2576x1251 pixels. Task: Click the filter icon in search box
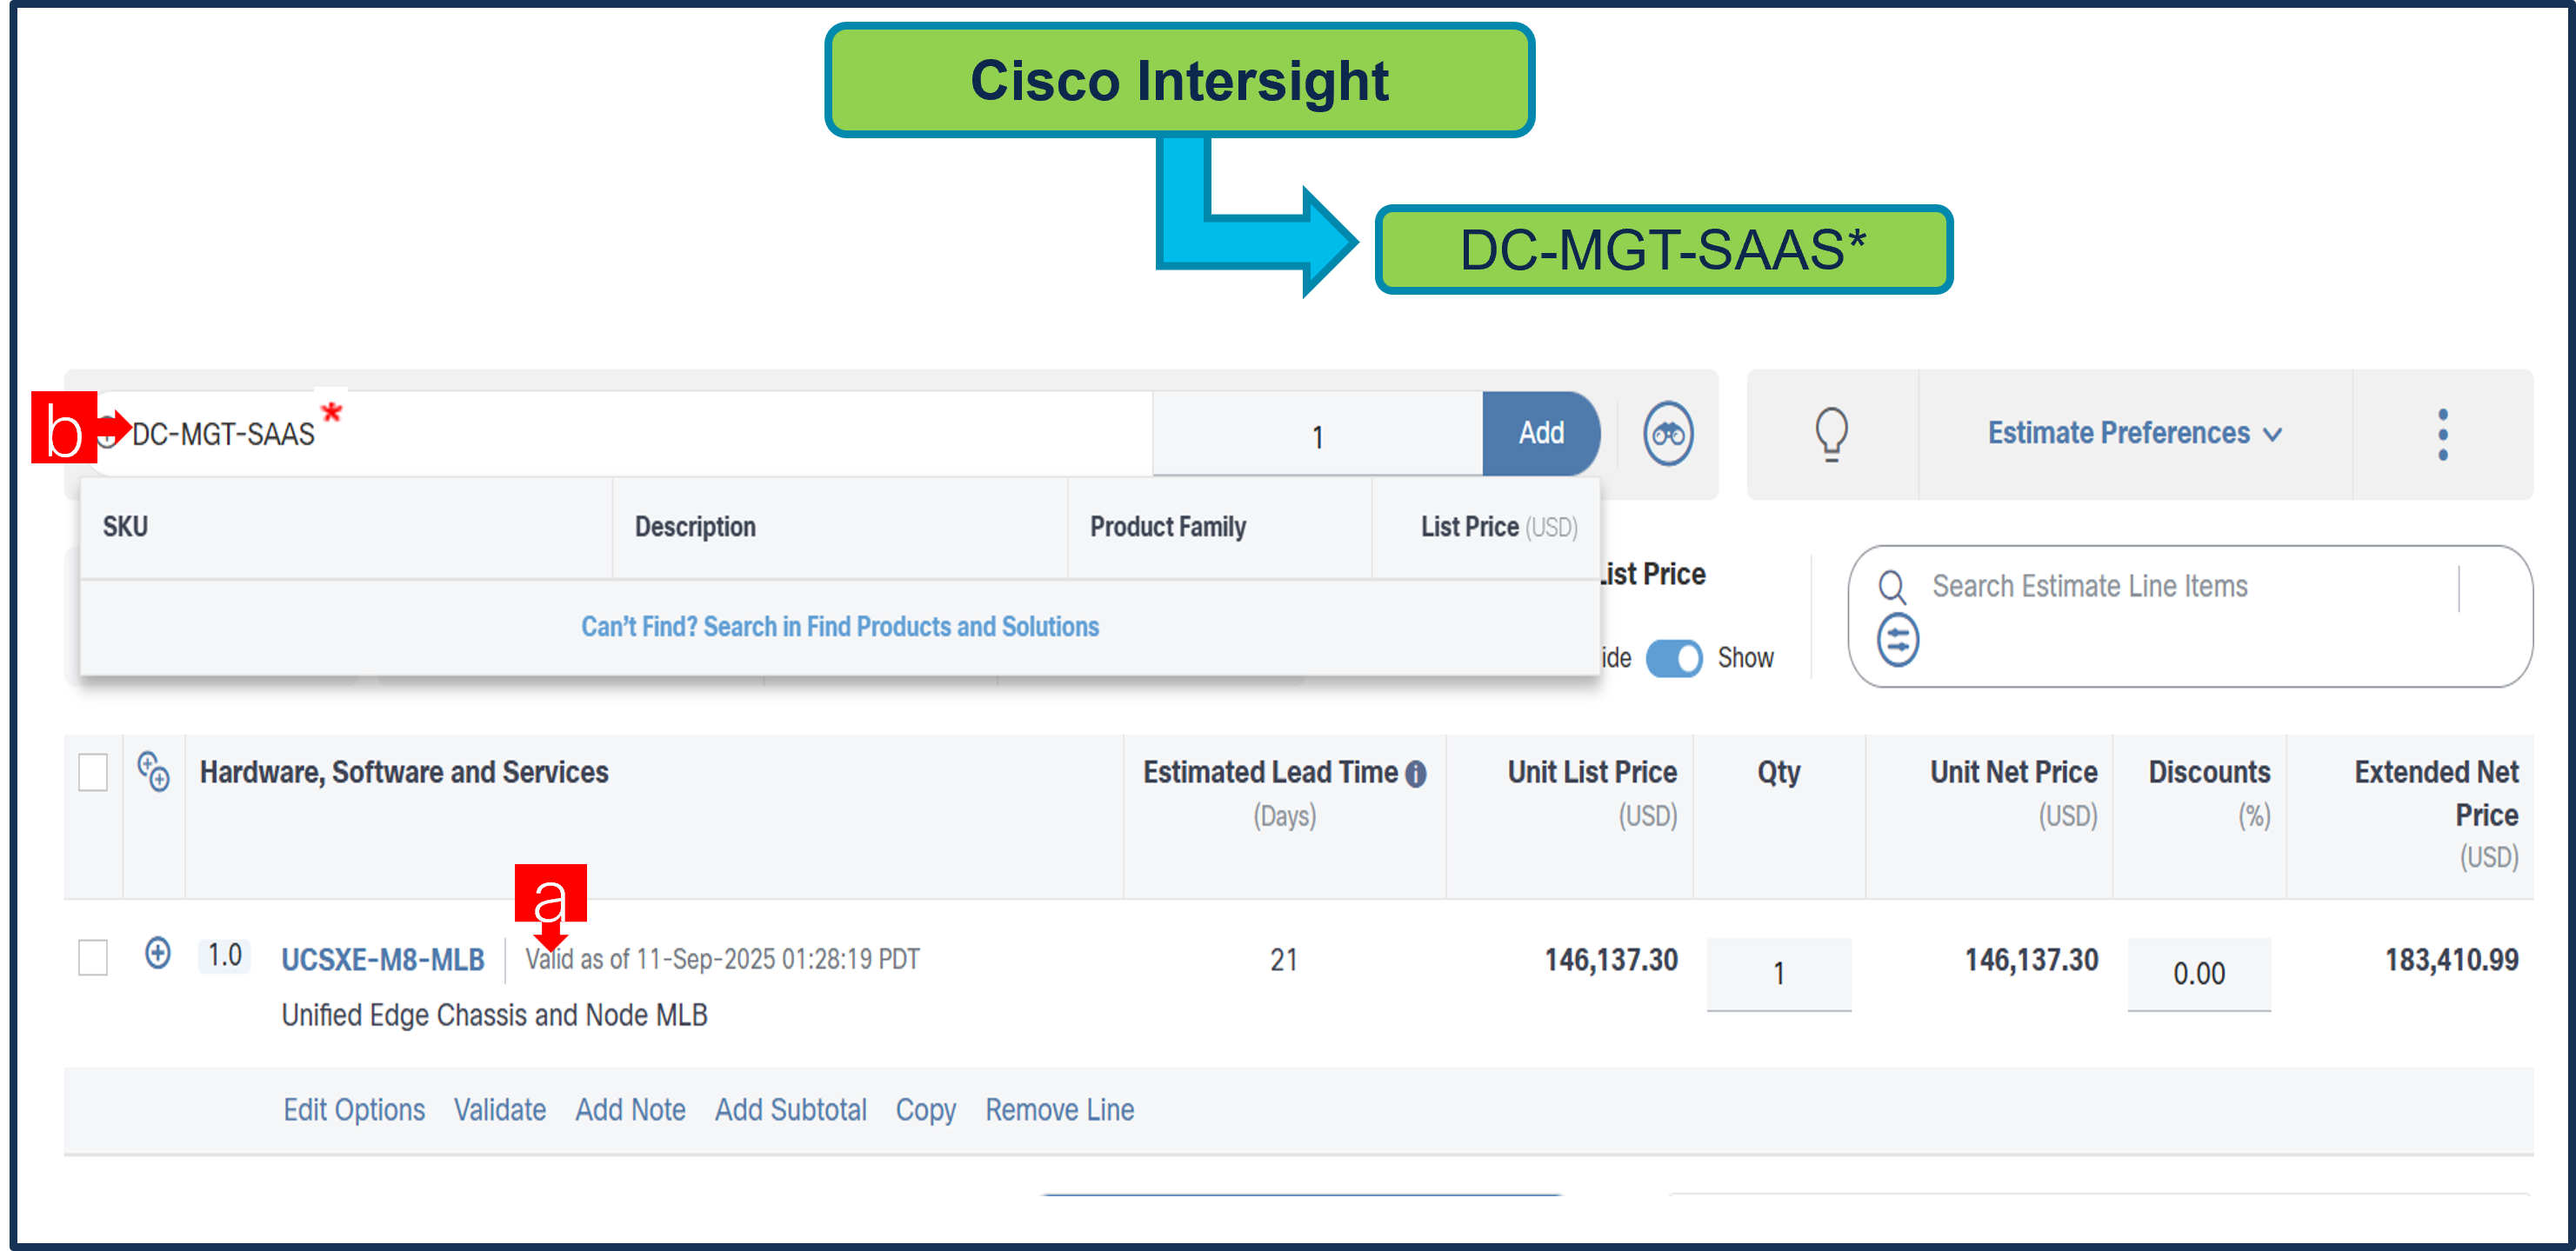1897,640
